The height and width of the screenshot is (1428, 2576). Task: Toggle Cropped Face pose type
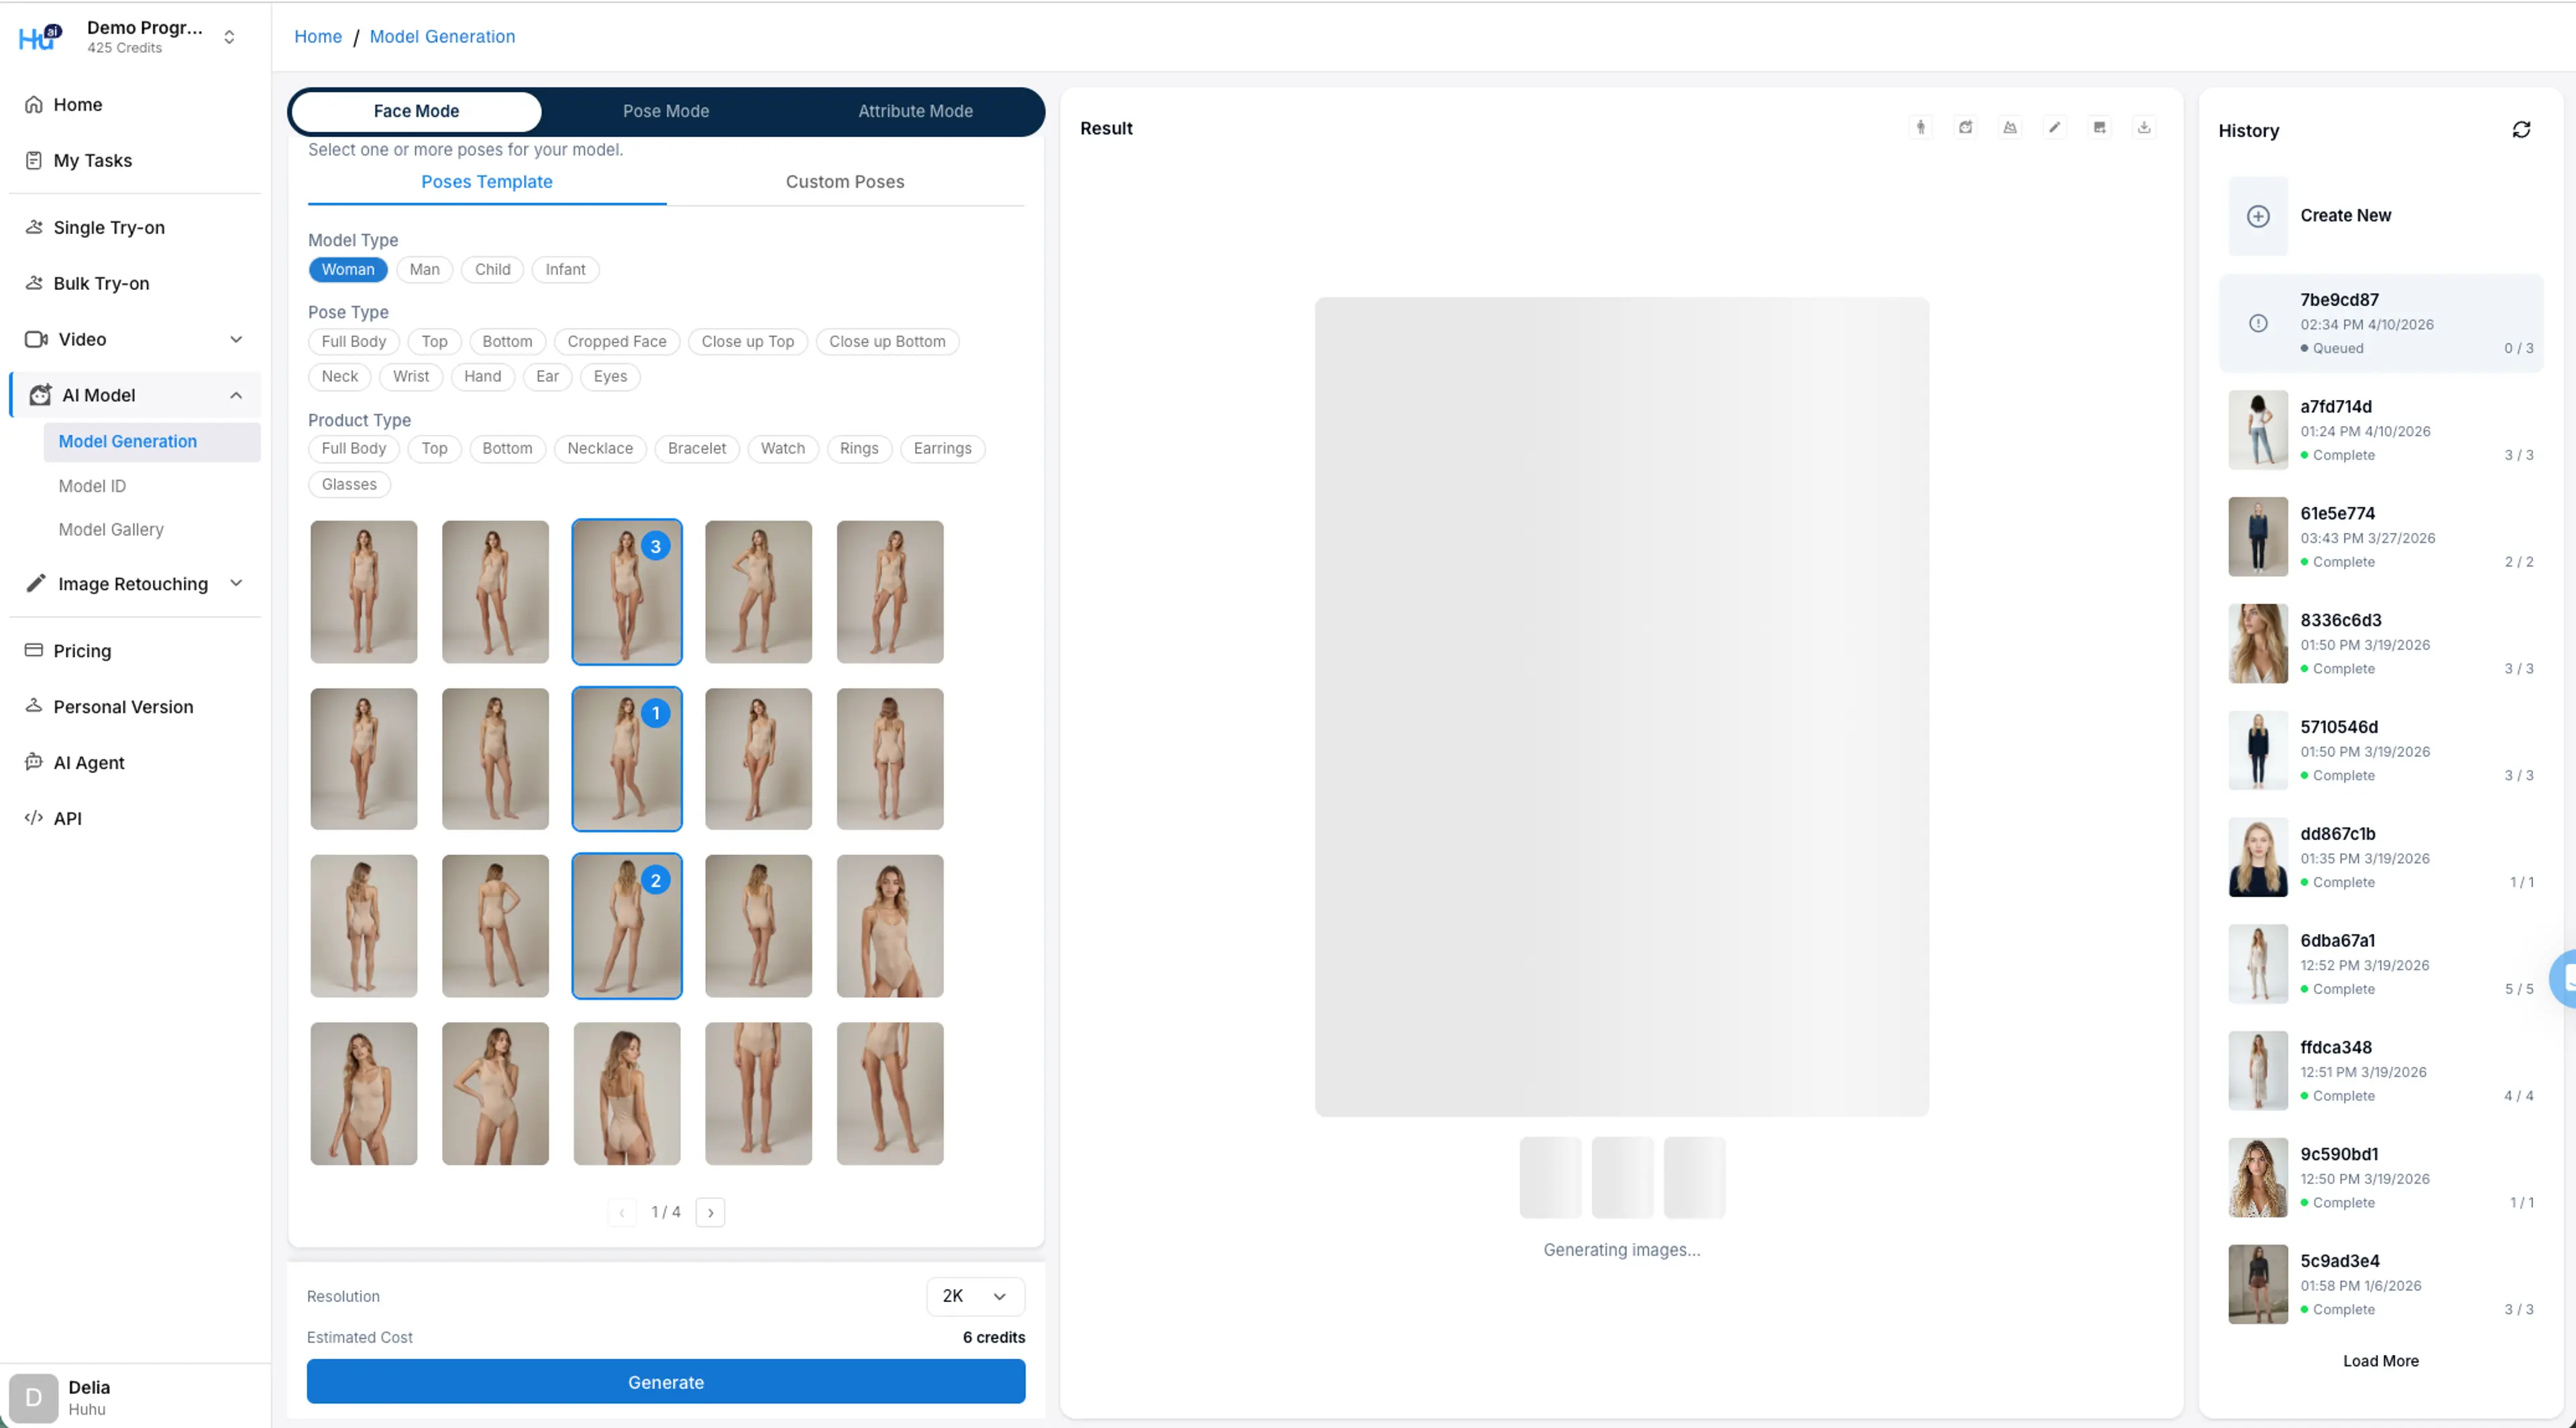[x=617, y=341]
